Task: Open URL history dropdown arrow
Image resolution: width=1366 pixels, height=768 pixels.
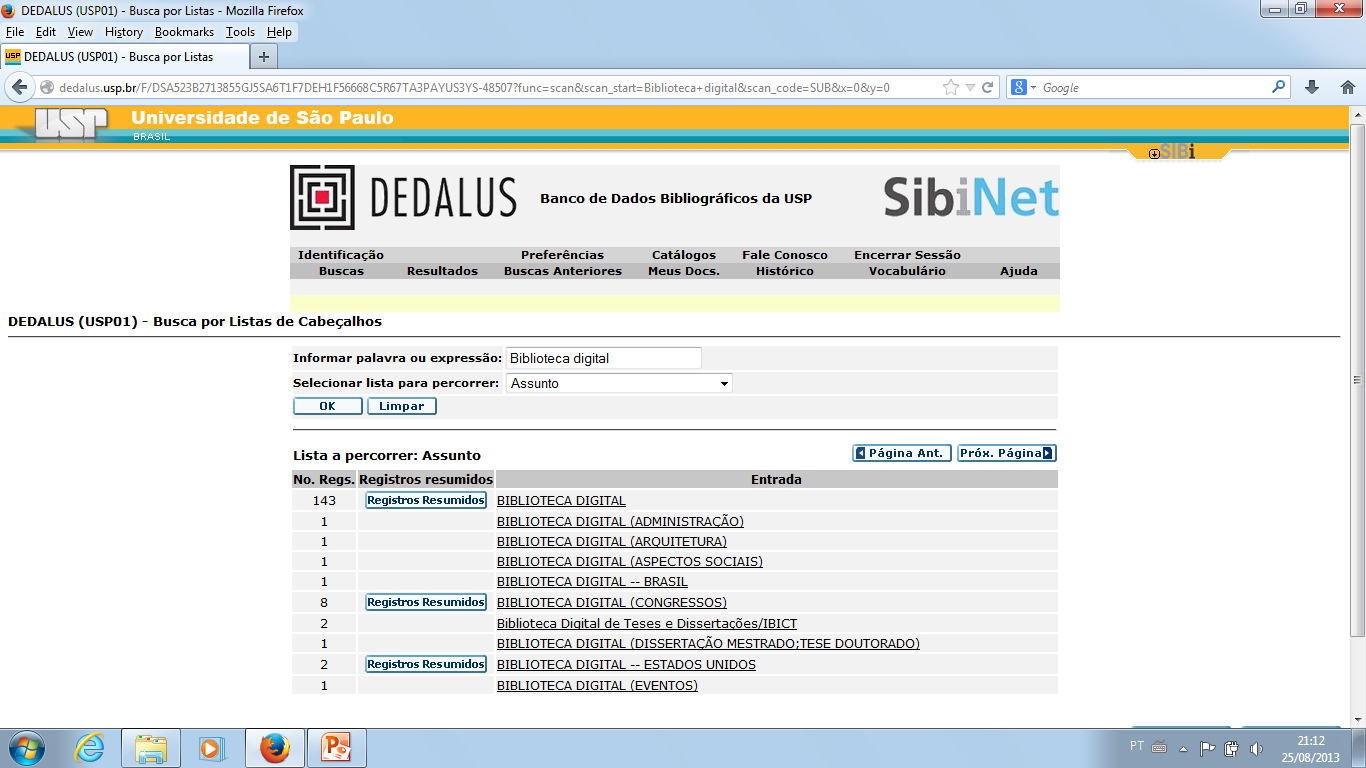Action: click(x=970, y=88)
